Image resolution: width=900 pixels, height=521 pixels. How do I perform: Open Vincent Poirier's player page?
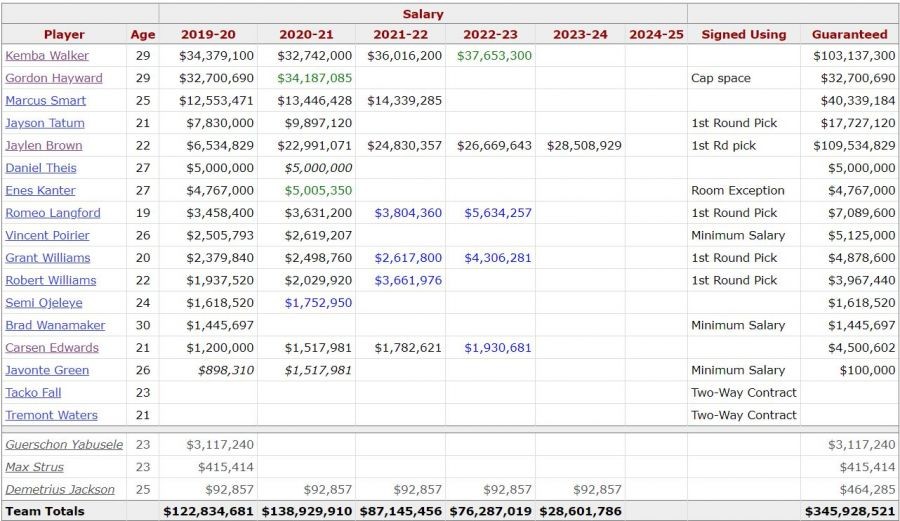pos(48,236)
